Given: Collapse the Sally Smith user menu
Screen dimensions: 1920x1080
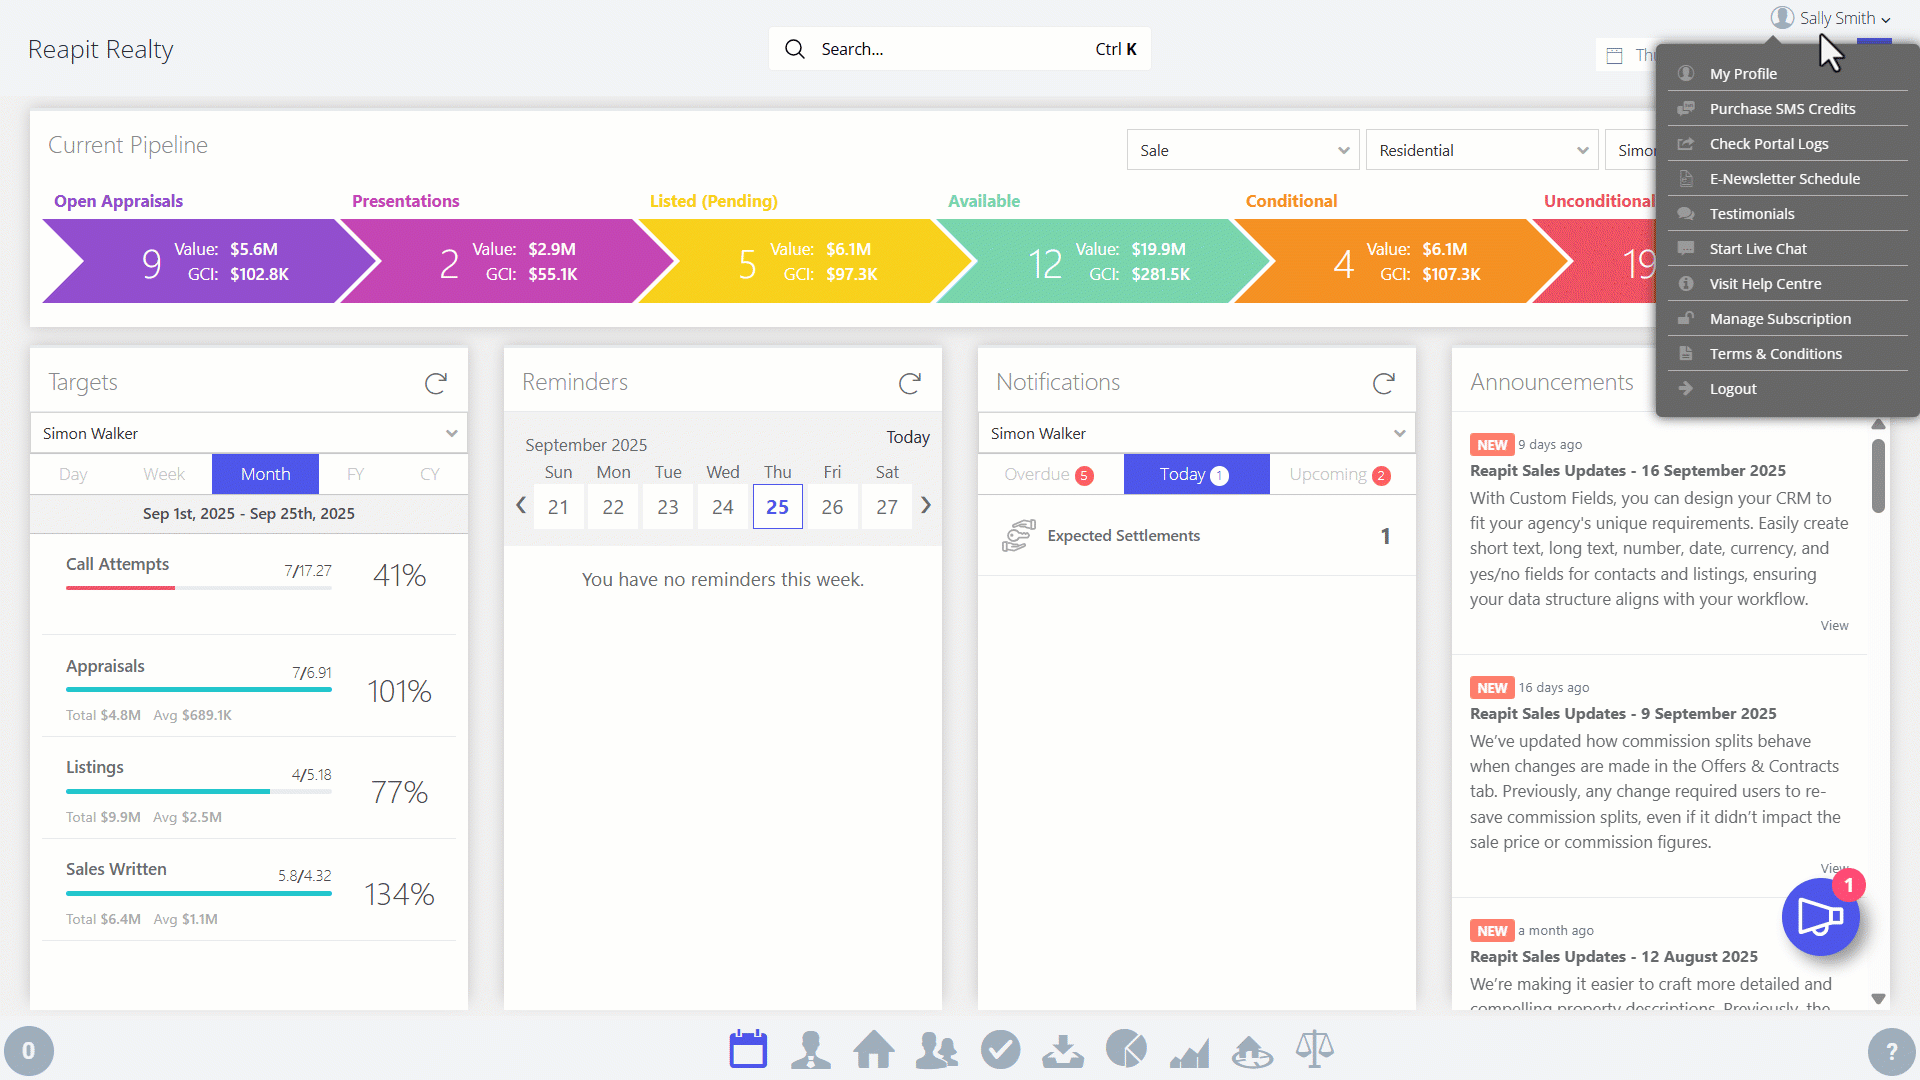Looking at the screenshot, I should tap(1831, 18).
